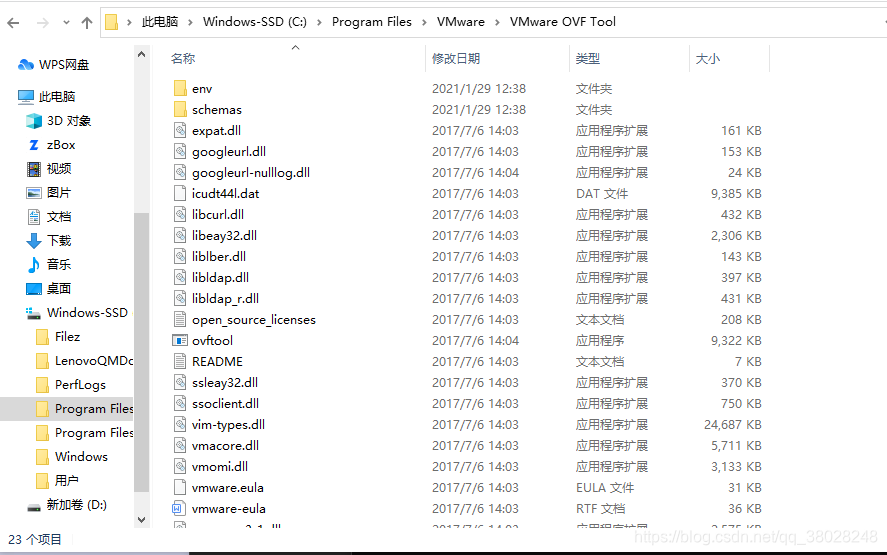Click the navigation pane scrollbar thumb
Image resolution: width=887 pixels, height=555 pixels.
[x=141, y=352]
